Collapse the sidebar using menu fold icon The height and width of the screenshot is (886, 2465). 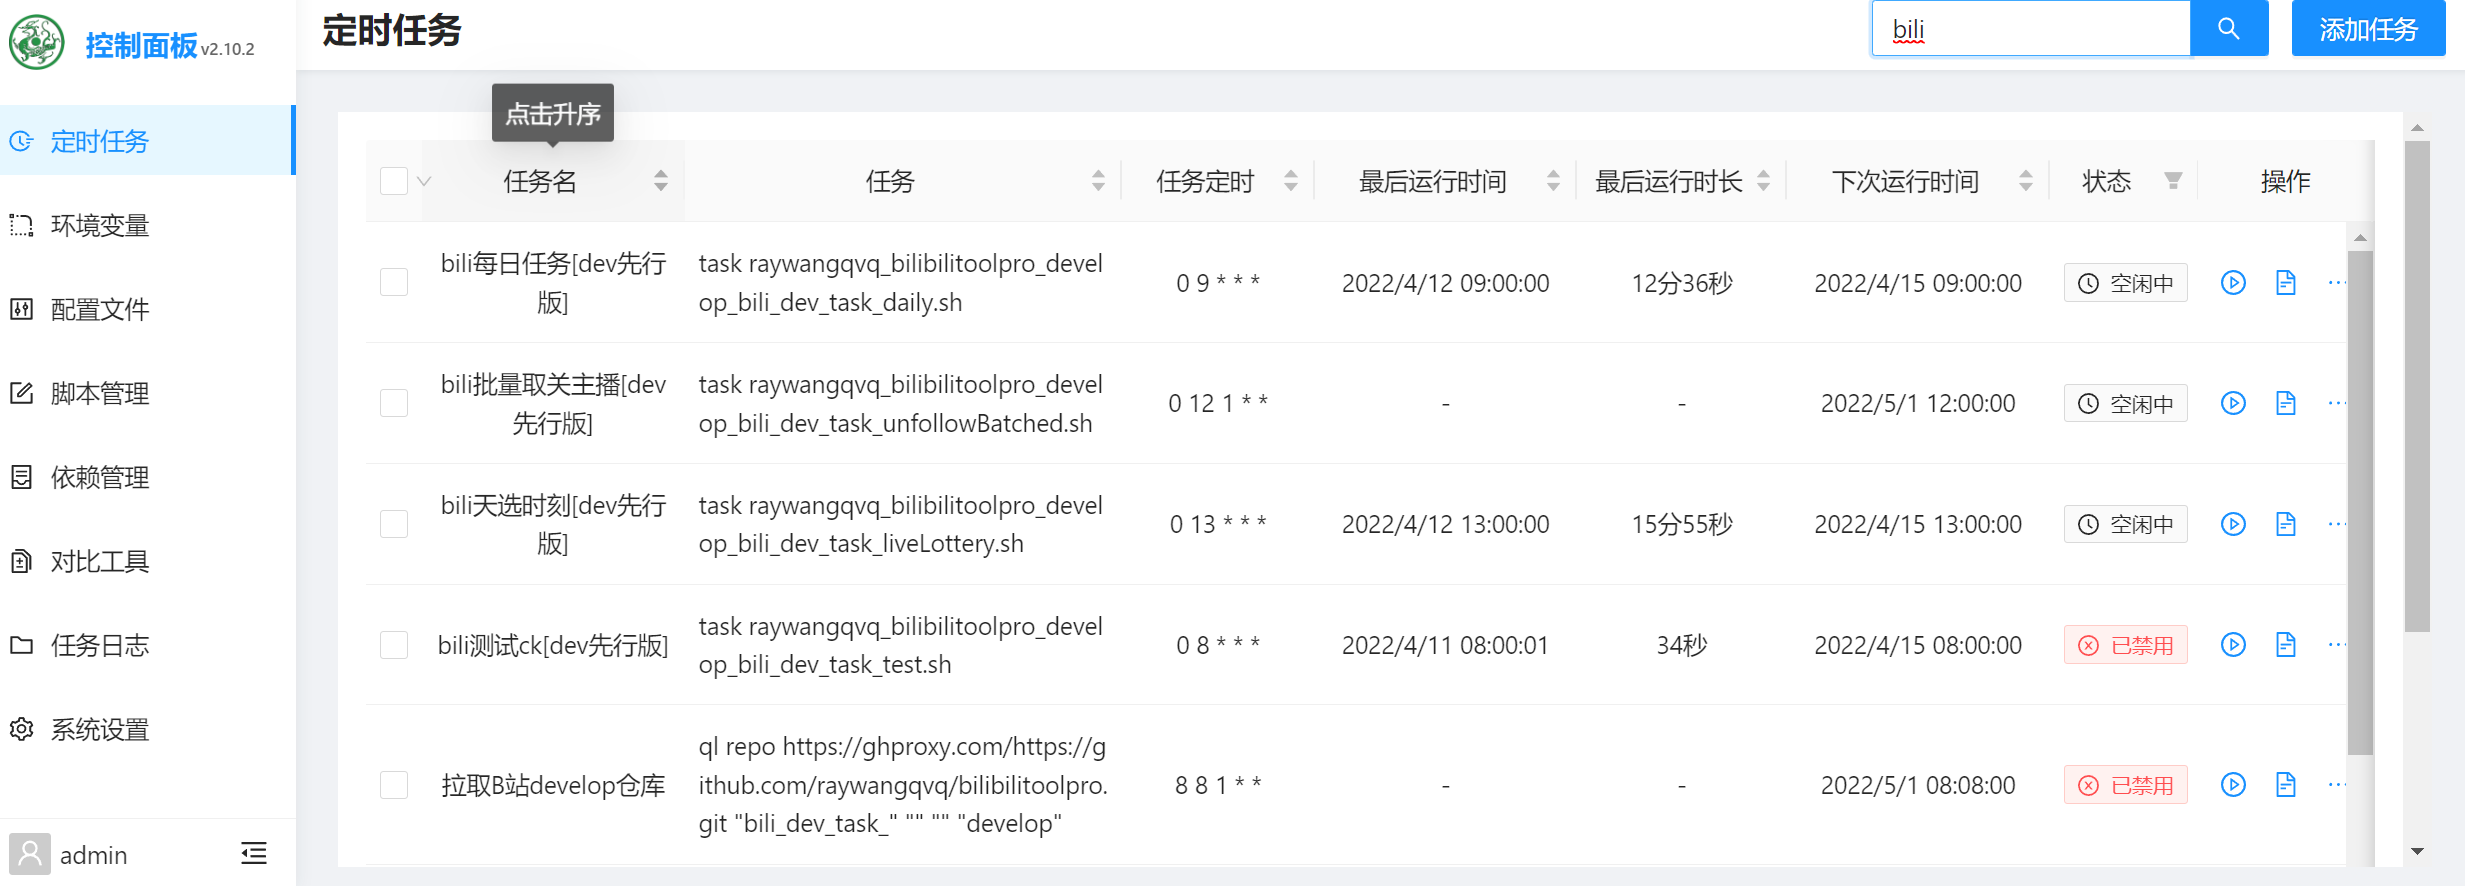[x=254, y=853]
